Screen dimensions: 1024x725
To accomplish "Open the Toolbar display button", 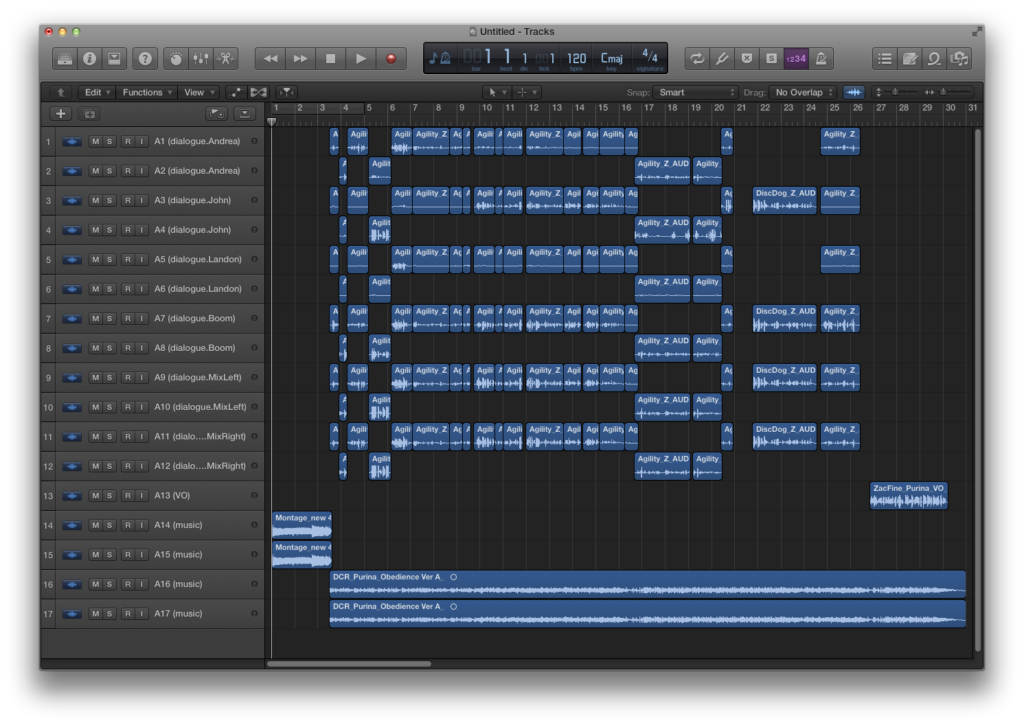I will [114, 59].
